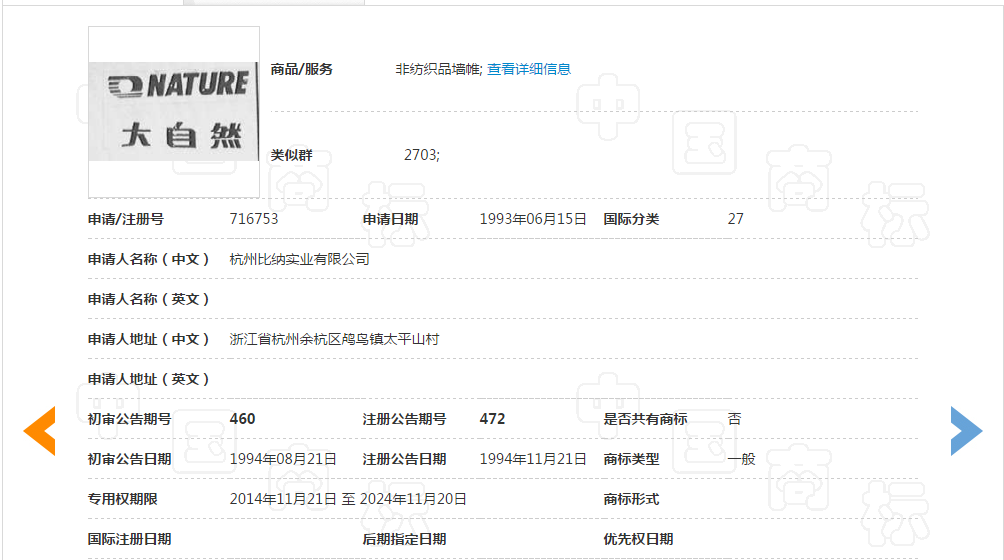1004x560 pixels.
Task: Click the 初审公告期号 label
Action: pos(129,419)
